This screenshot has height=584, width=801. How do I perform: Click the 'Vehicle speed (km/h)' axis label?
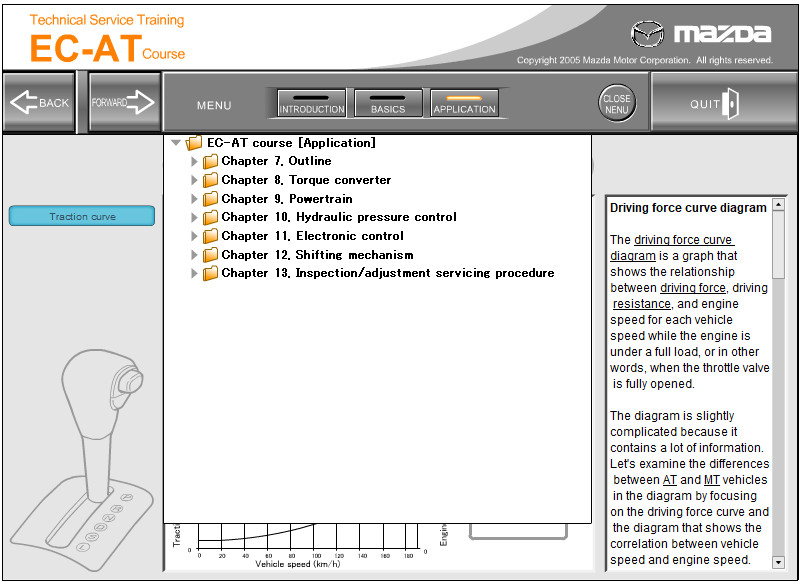[297, 564]
